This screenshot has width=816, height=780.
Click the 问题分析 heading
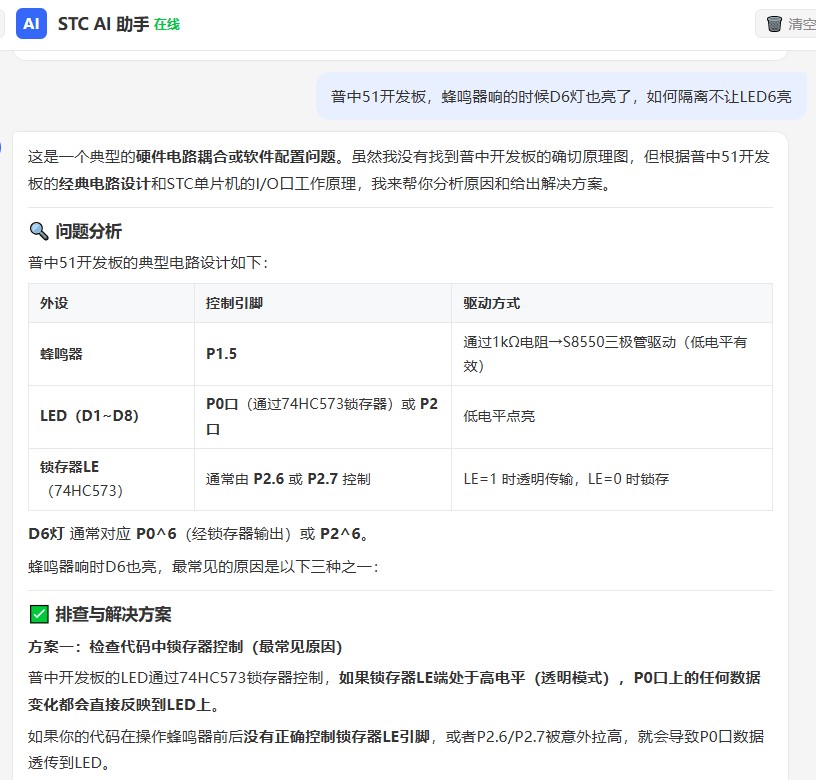88,231
